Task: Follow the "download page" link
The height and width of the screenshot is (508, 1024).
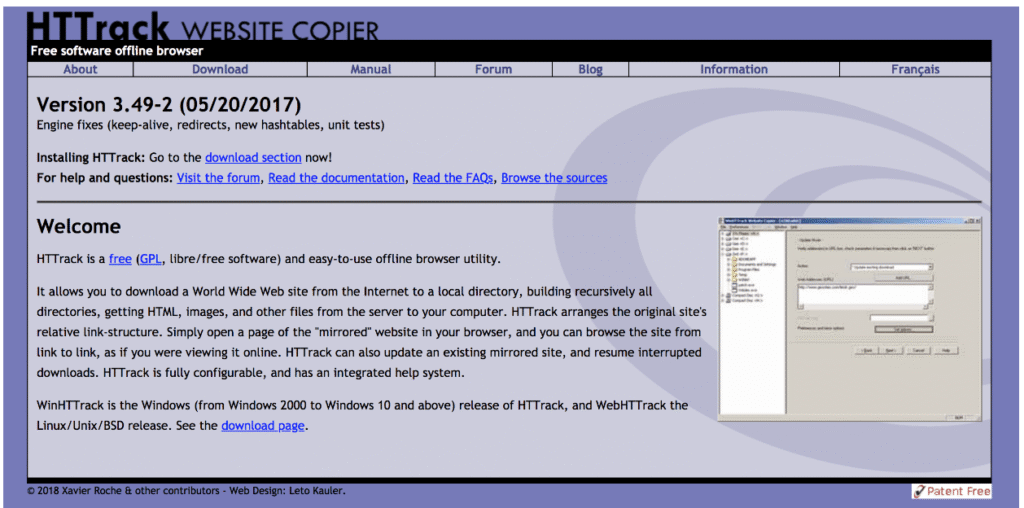Action: [x=263, y=425]
